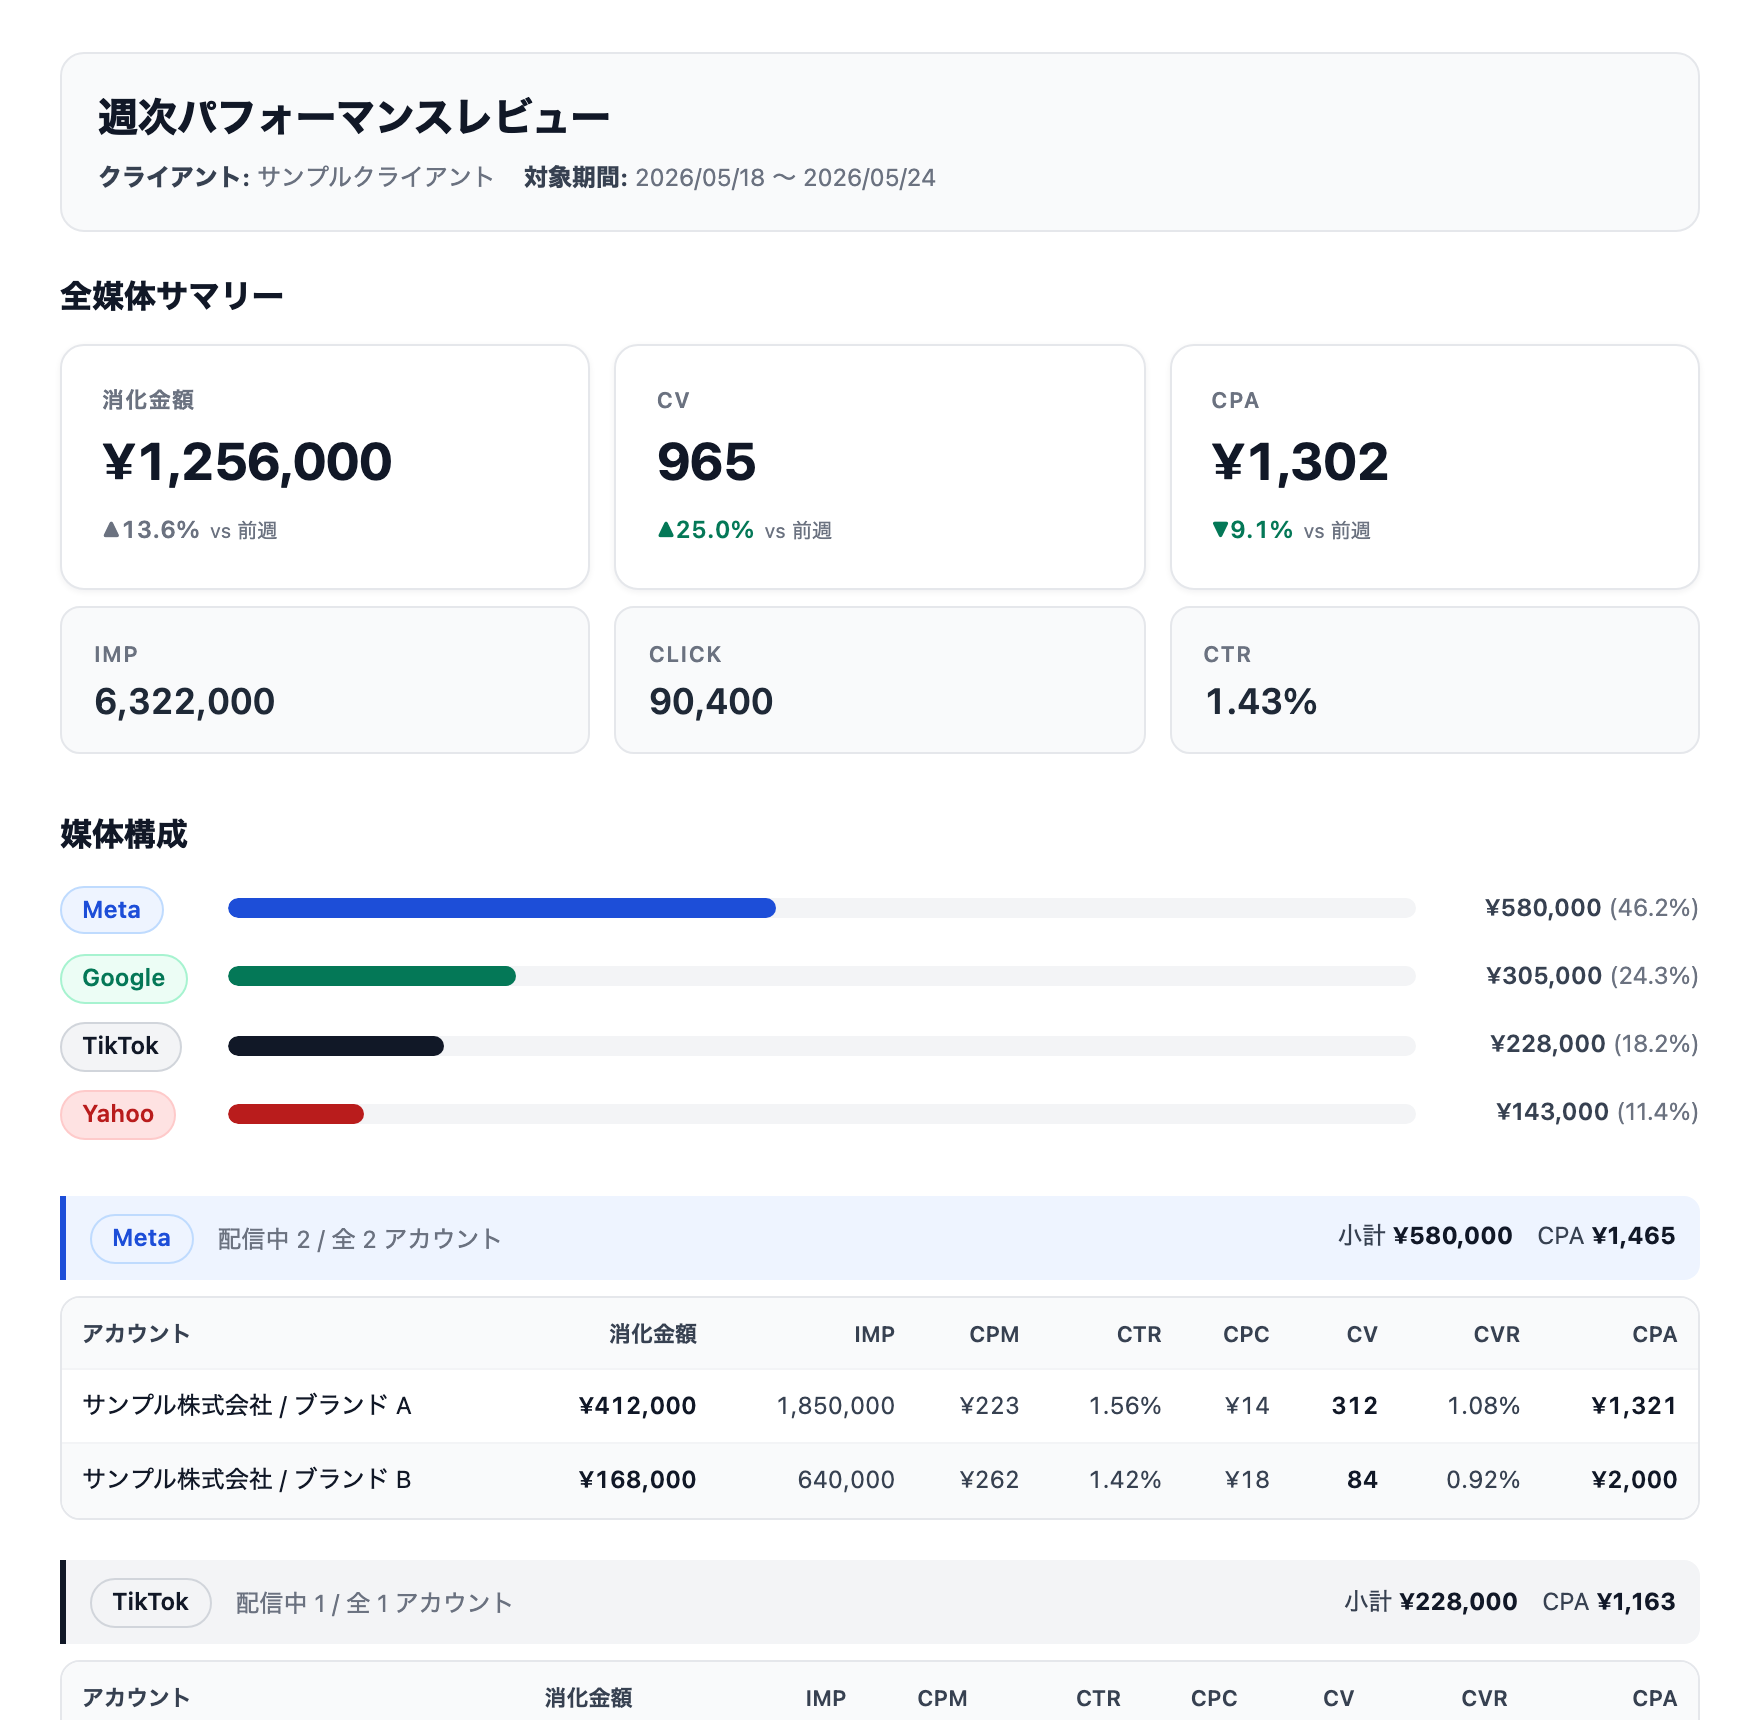Select the サンプル株式会社 / ブランド A row

(880, 1406)
